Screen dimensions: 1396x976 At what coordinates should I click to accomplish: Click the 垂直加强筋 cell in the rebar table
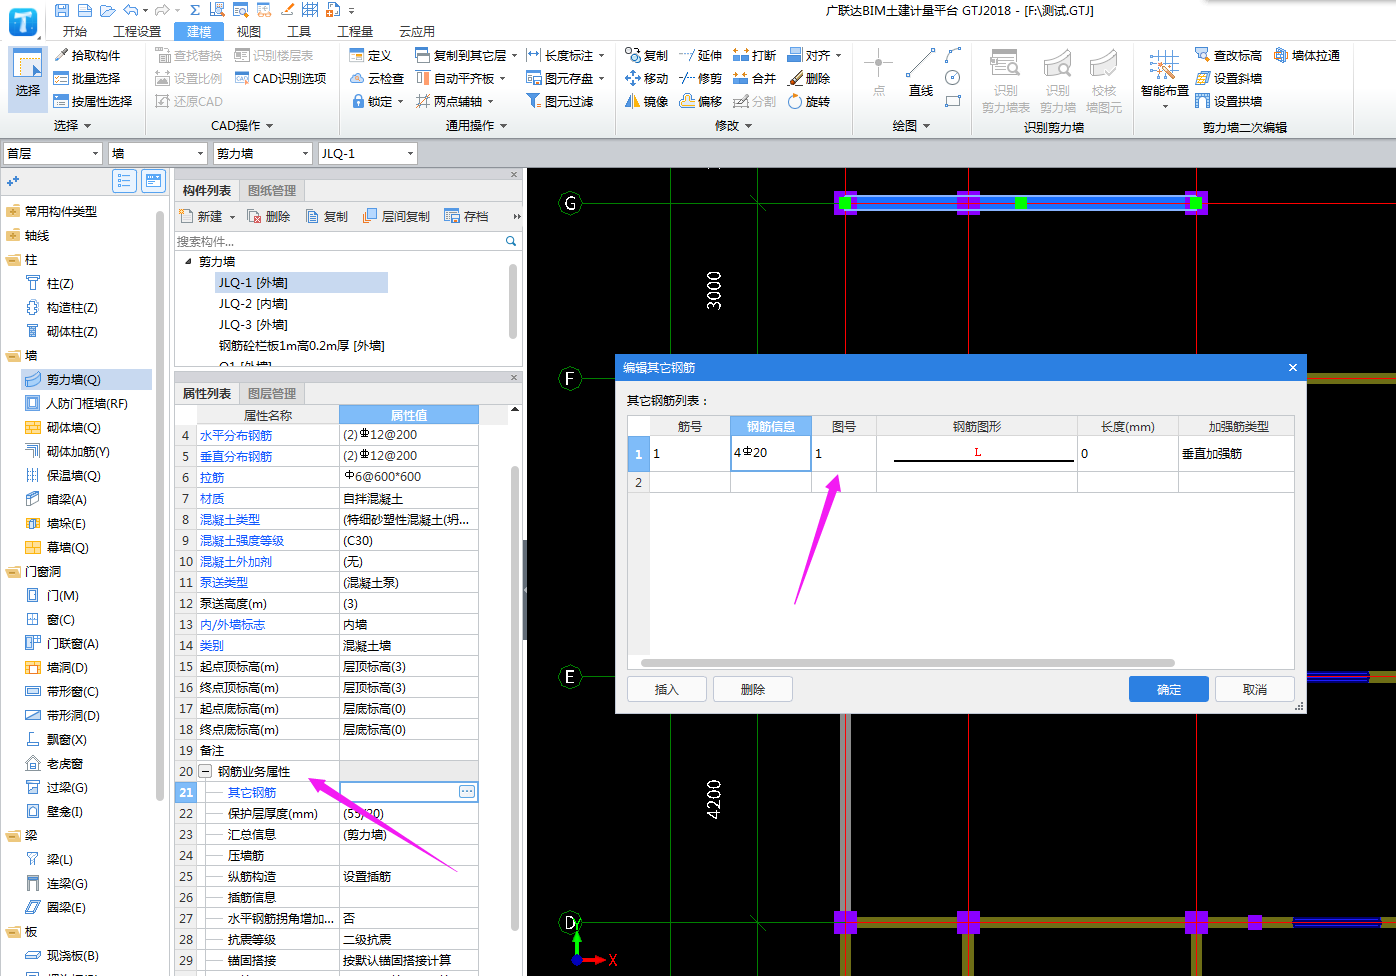click(1236, 453)
